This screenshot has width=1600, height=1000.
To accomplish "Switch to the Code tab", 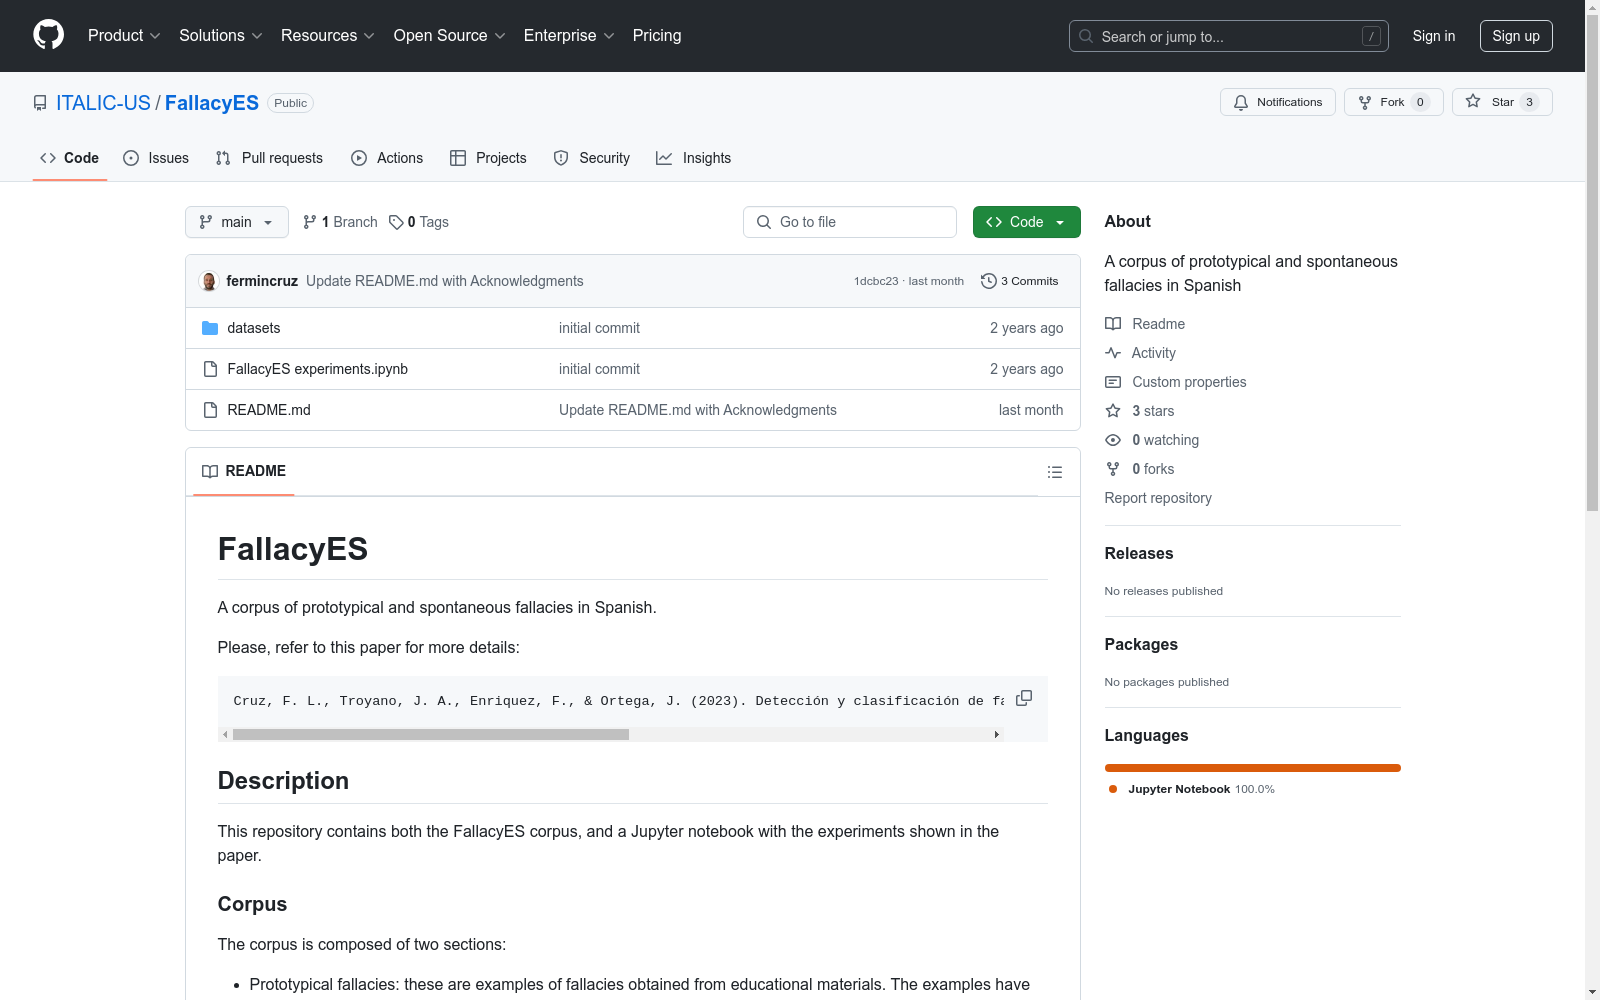I will [x=70, y=158].
